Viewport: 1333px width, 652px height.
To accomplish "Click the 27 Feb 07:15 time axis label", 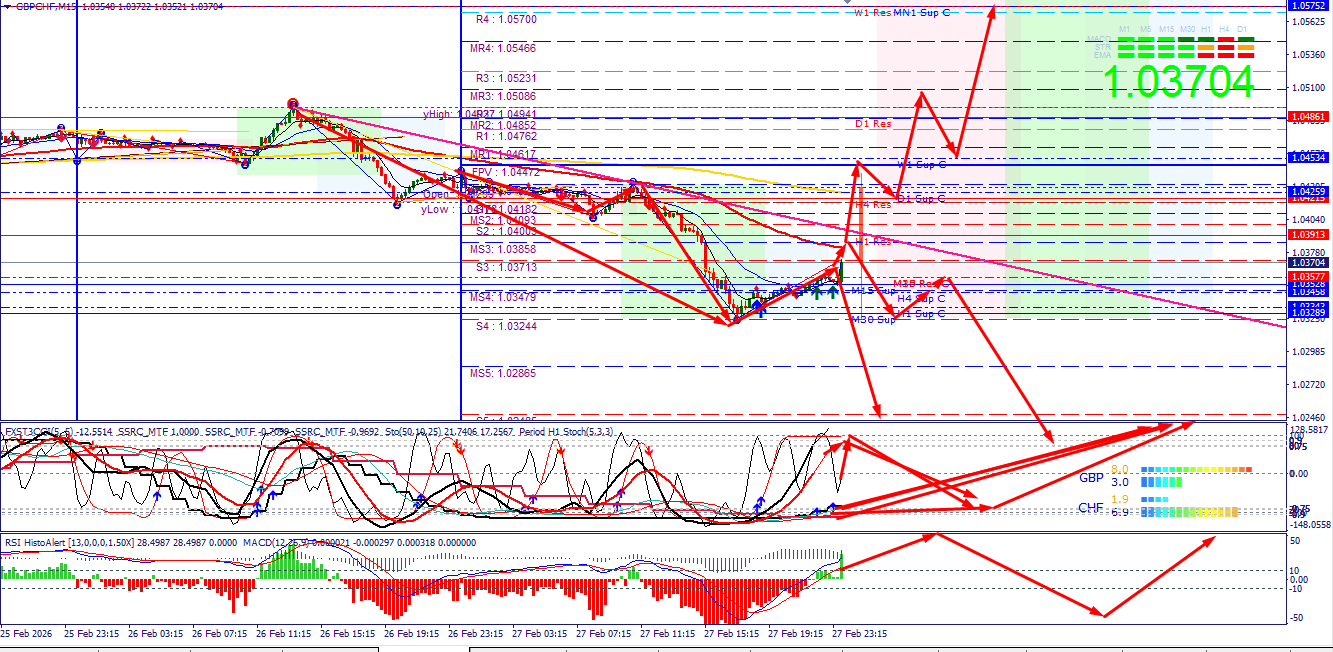I will [x=606, y=633].
